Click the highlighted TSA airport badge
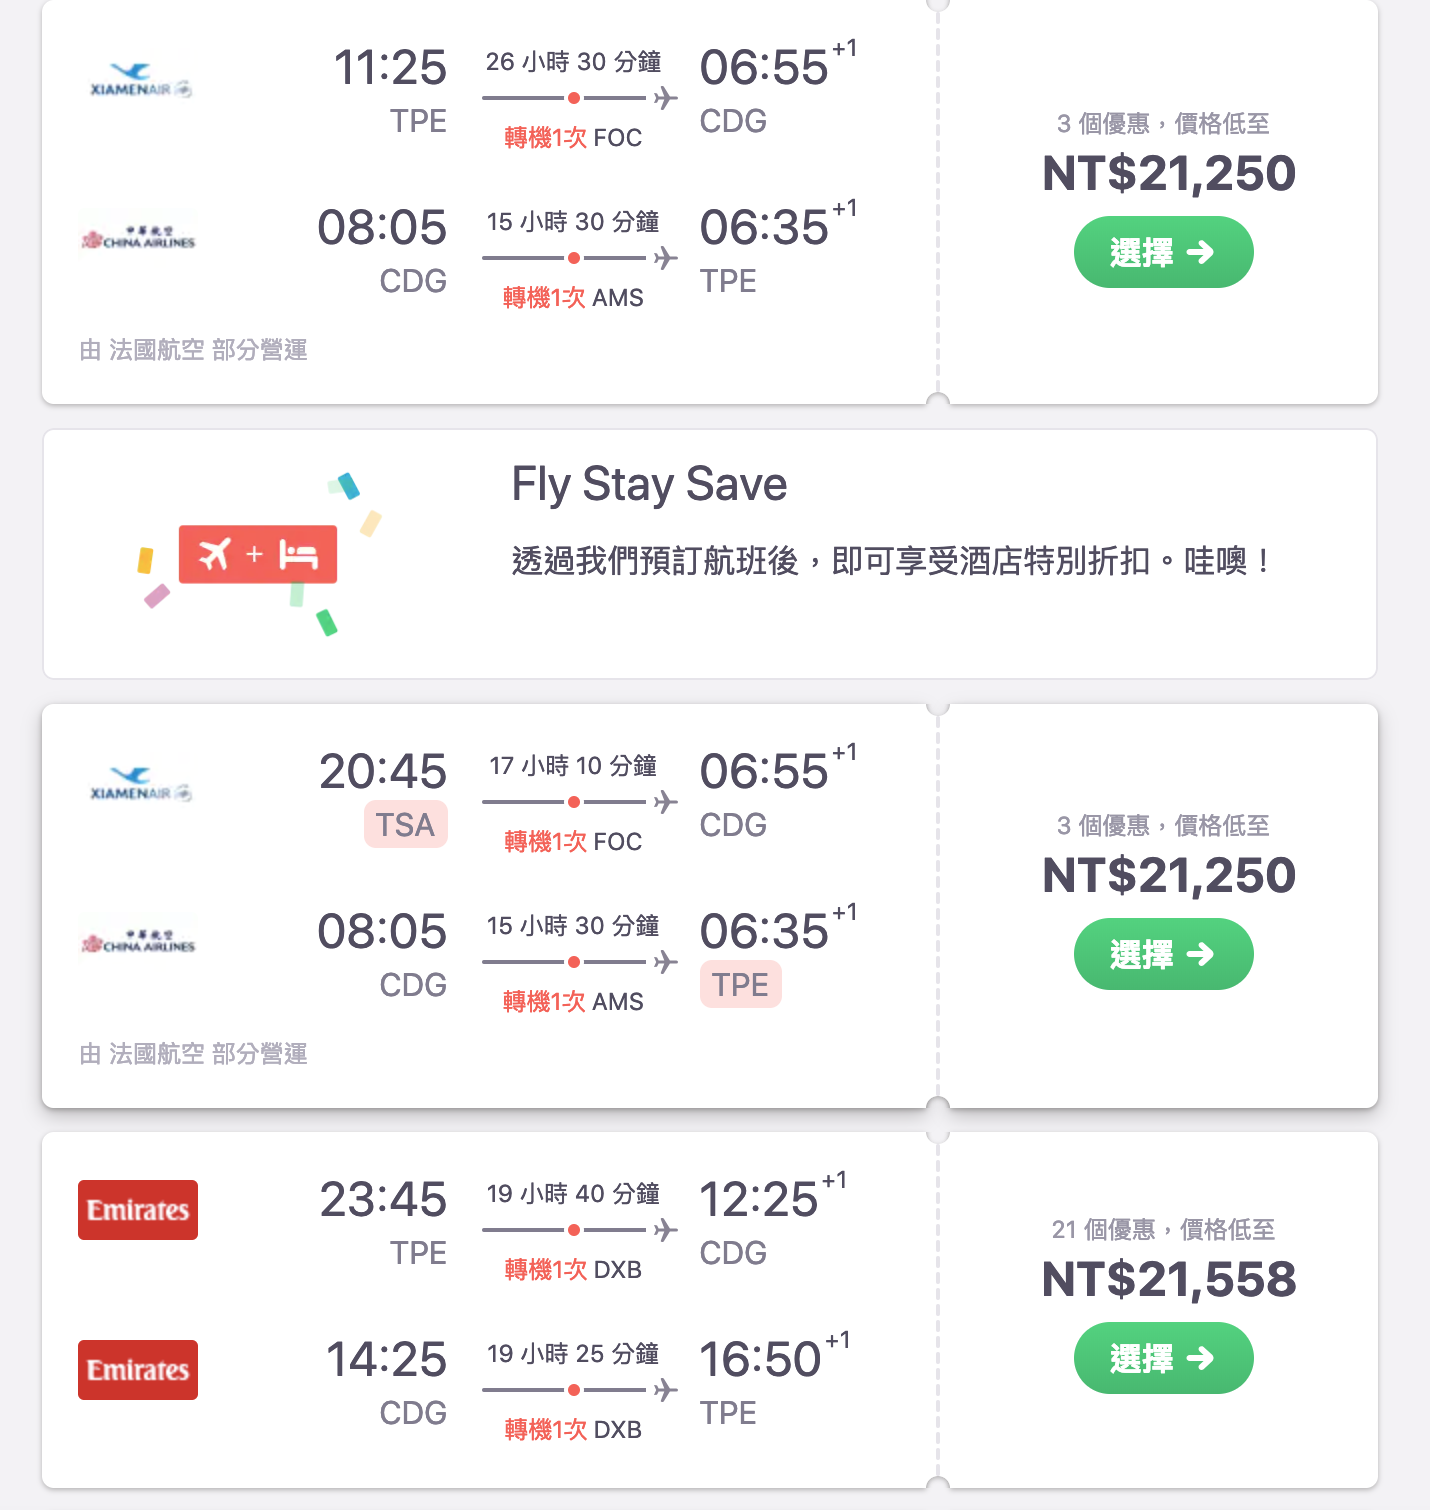This screenshot has width=1430, height=1510. click(405, 825)
